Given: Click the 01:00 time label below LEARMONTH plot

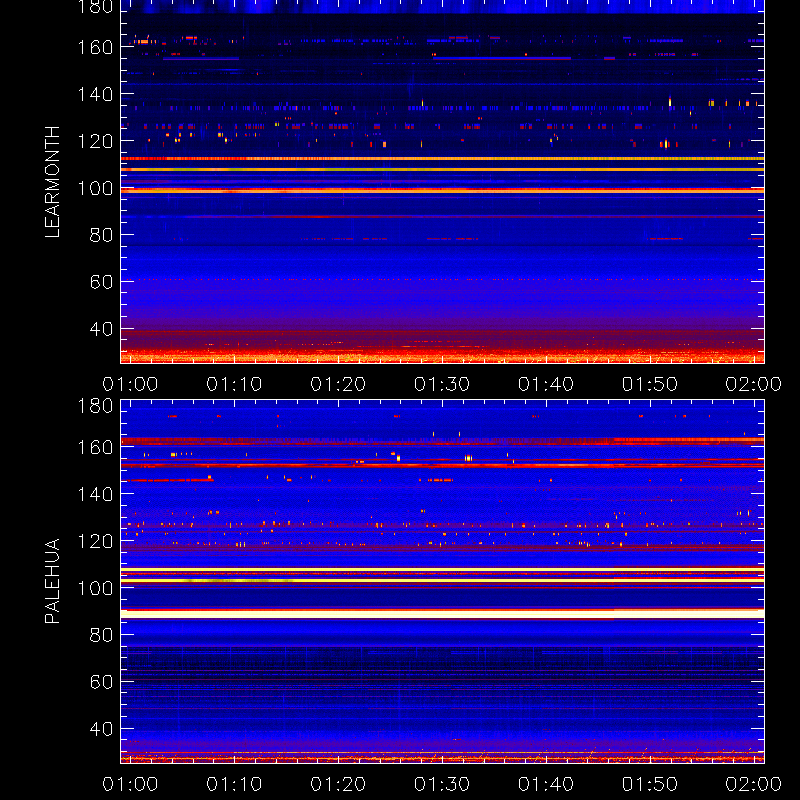Looking at the screenshot, I should pyautogui.click(x=130, y=384).
